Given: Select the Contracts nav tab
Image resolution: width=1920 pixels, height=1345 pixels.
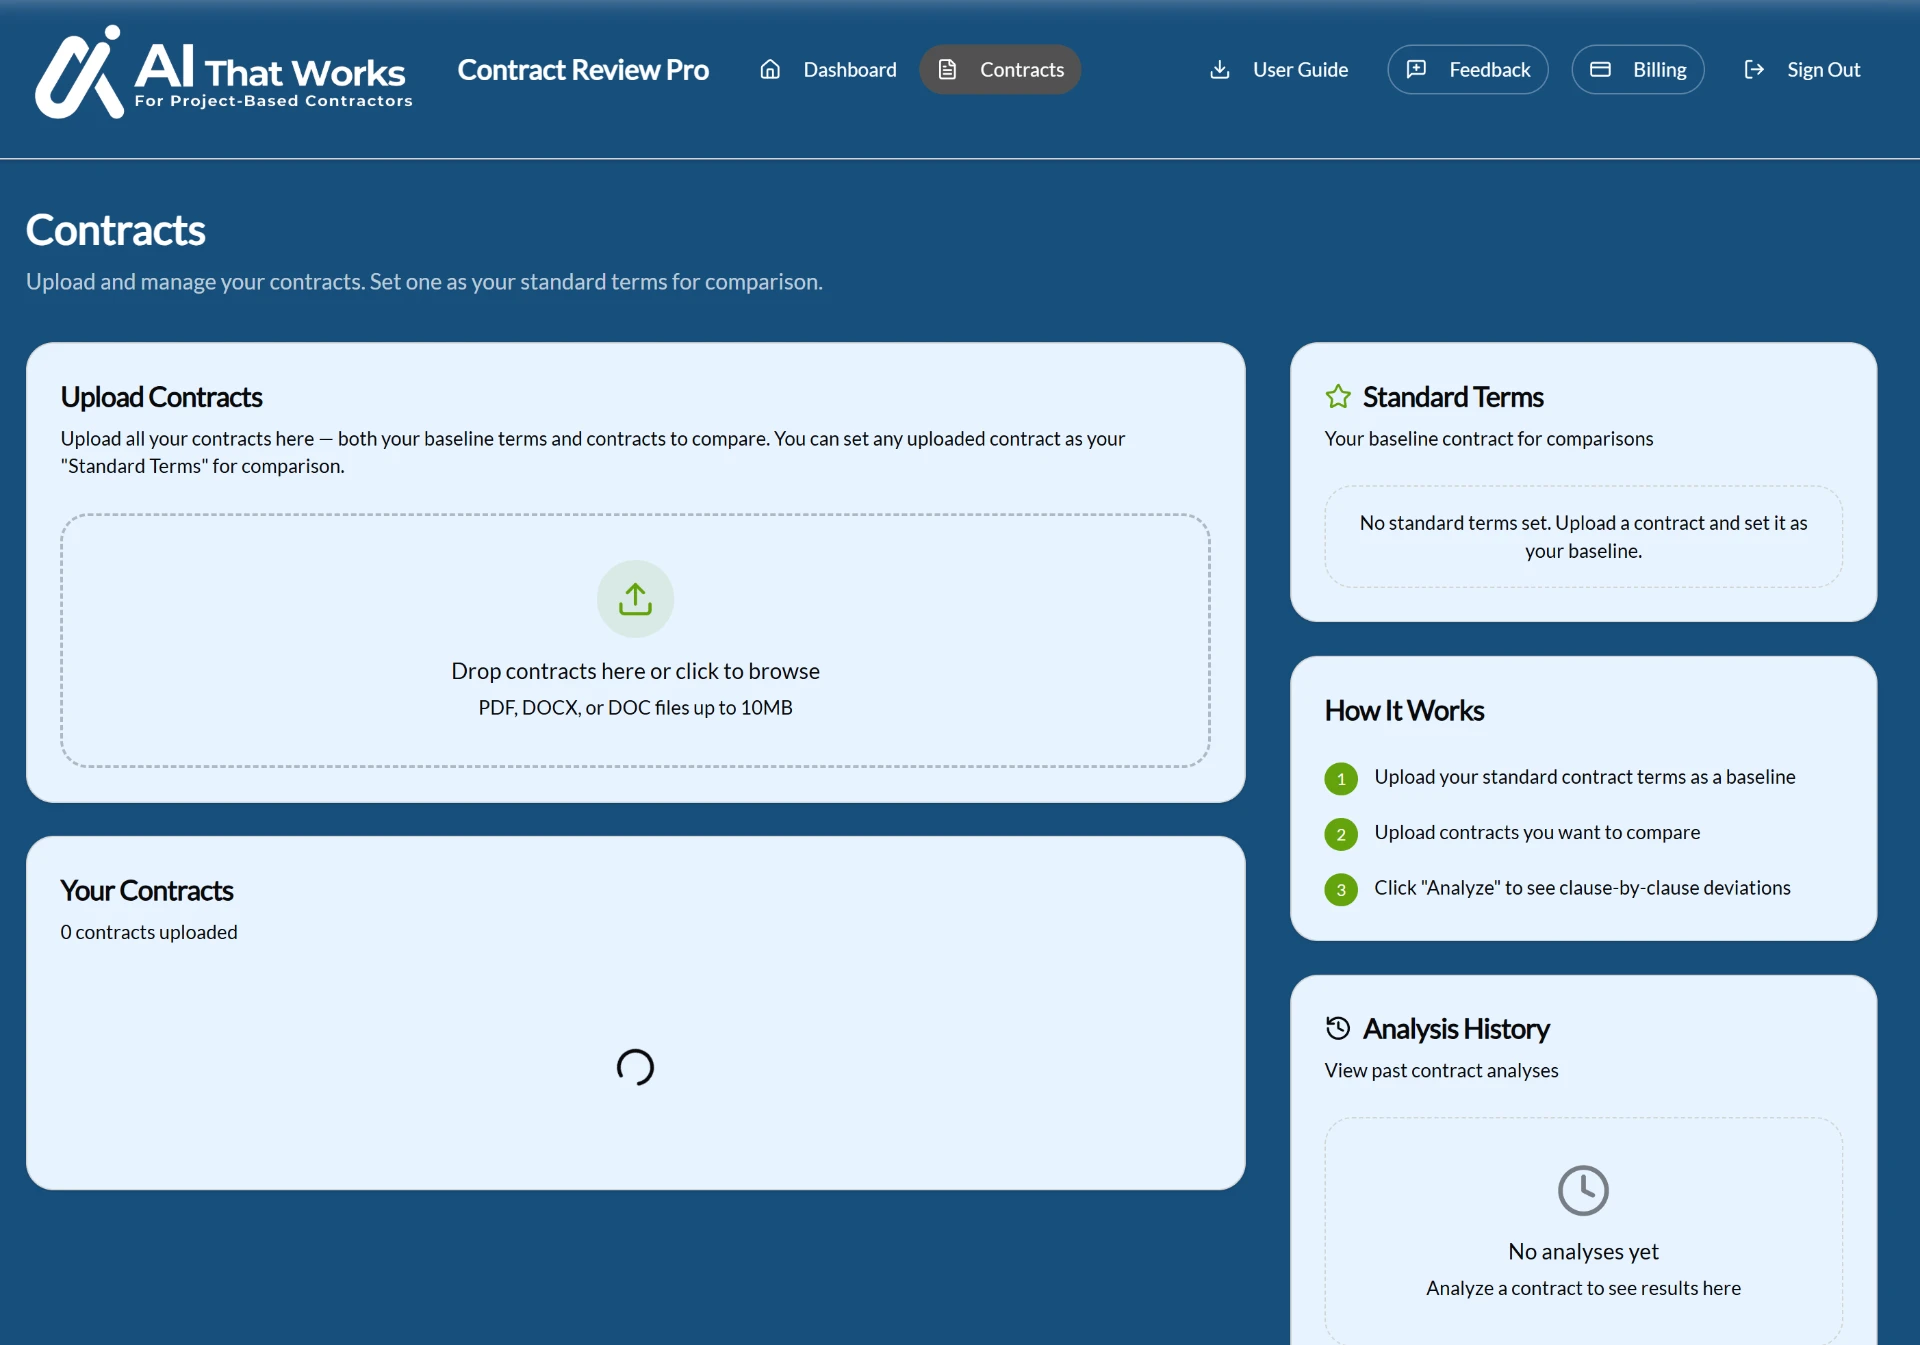Looking at the screenshot, I should pos(1000,70).
